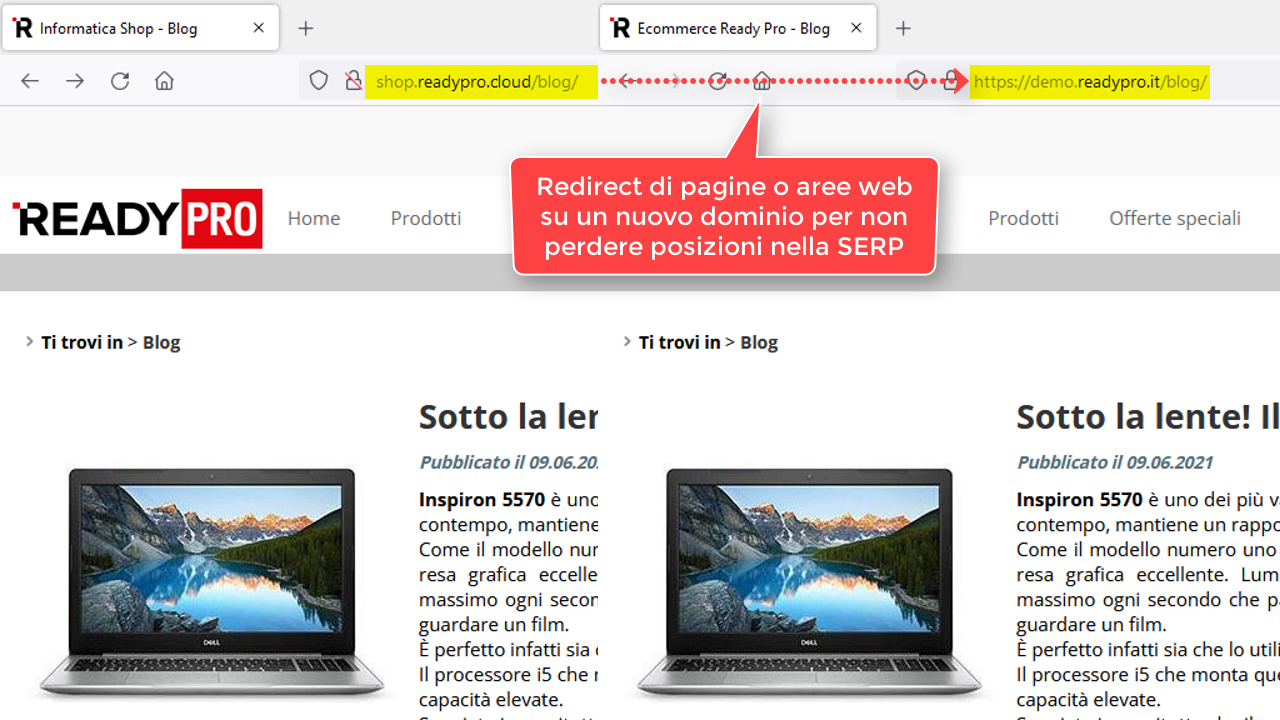Open a new tab beside Ecommerce Ready Pro tab
Image resolution: width=1280 pixels, height=720 pixels.
(903, 28)
